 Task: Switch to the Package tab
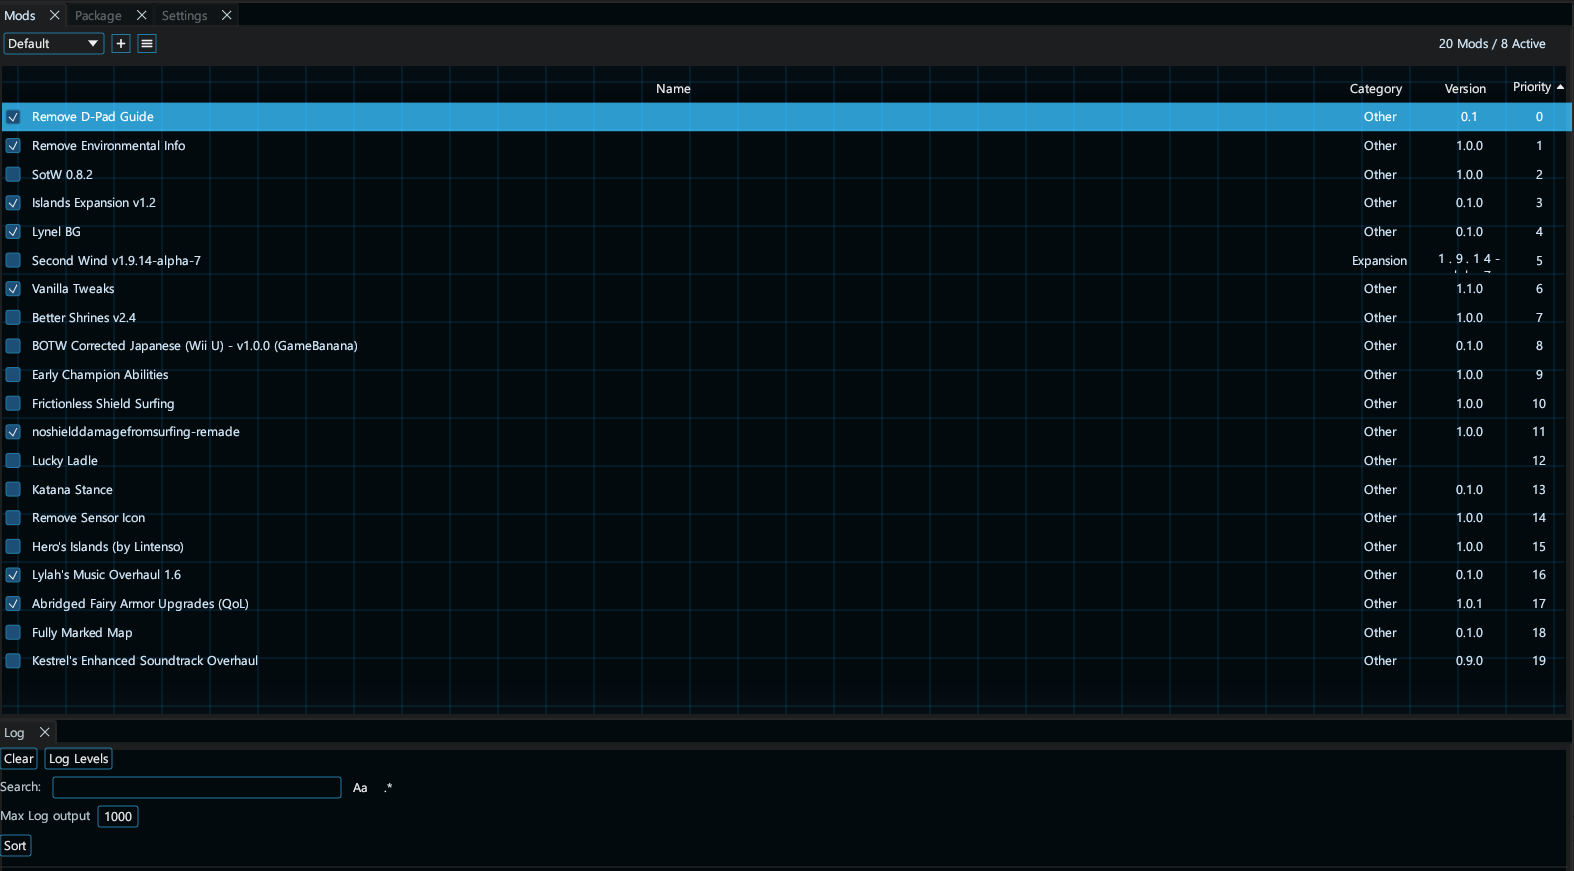pyautogui.click(x=98, y=15)
